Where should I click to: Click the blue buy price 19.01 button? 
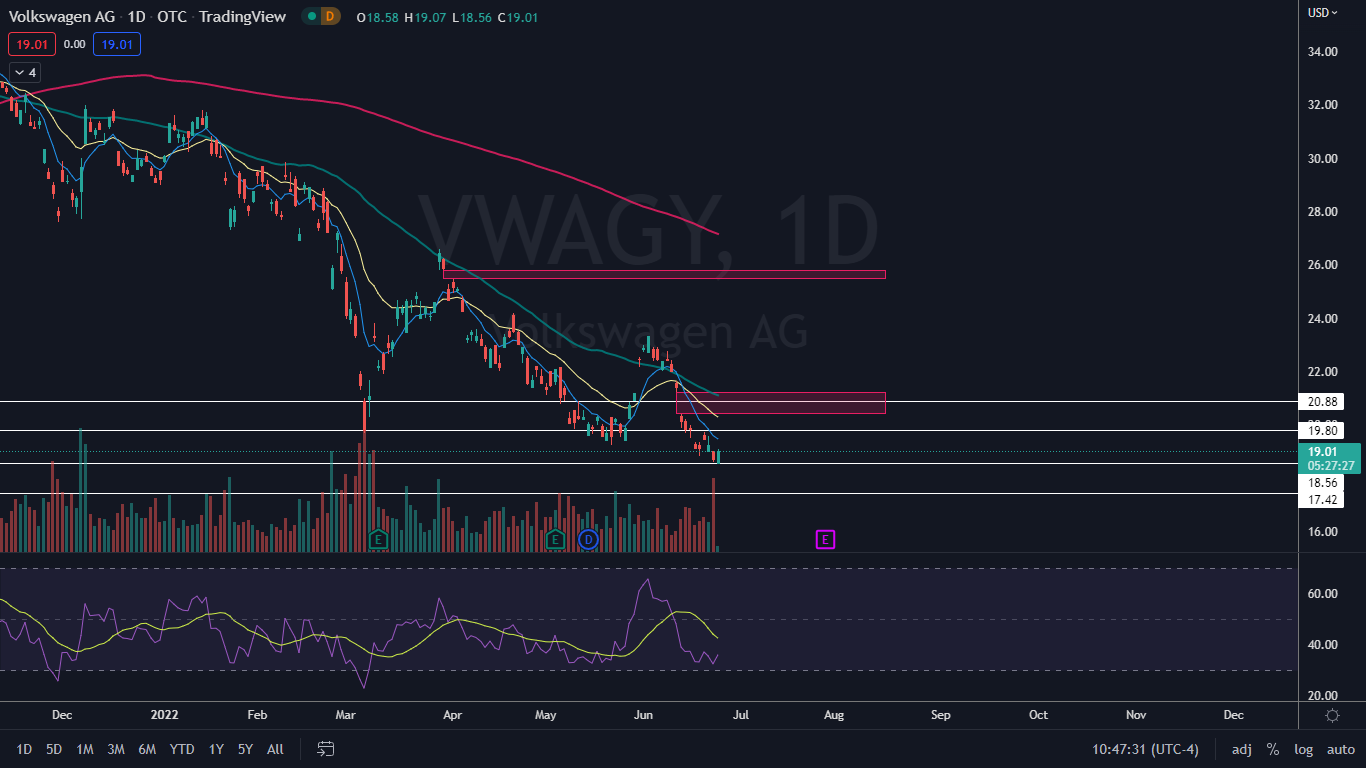point(117,44)
